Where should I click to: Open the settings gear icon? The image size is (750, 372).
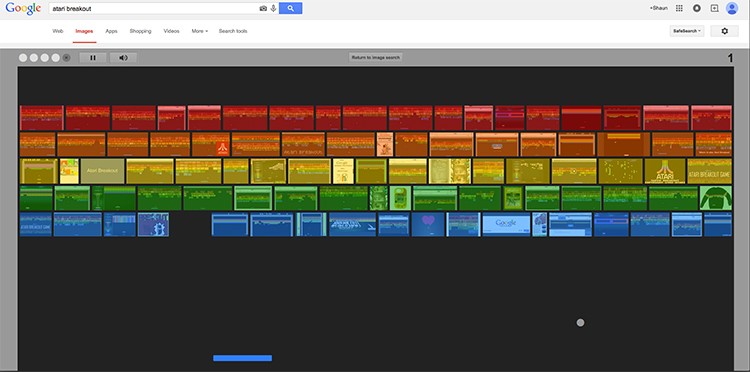click(725, 31)
